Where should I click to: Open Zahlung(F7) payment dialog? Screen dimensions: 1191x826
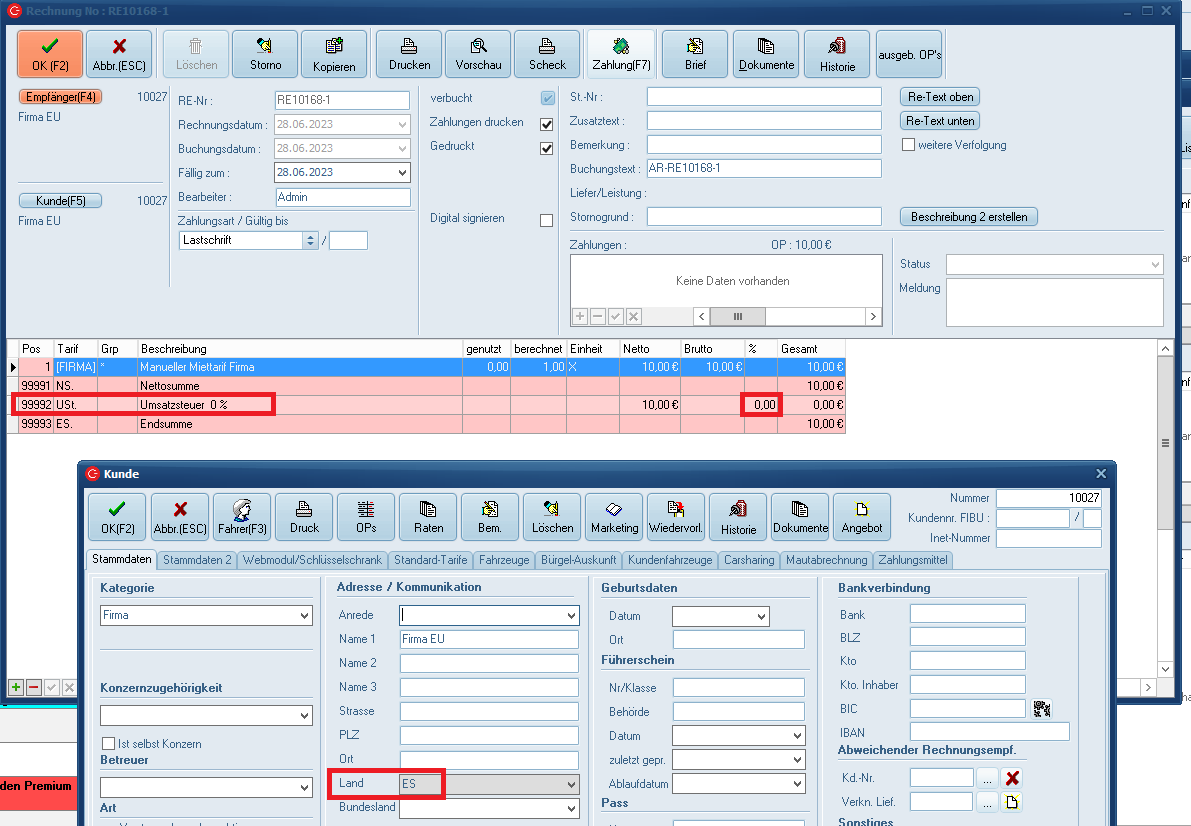click(621, 54)
